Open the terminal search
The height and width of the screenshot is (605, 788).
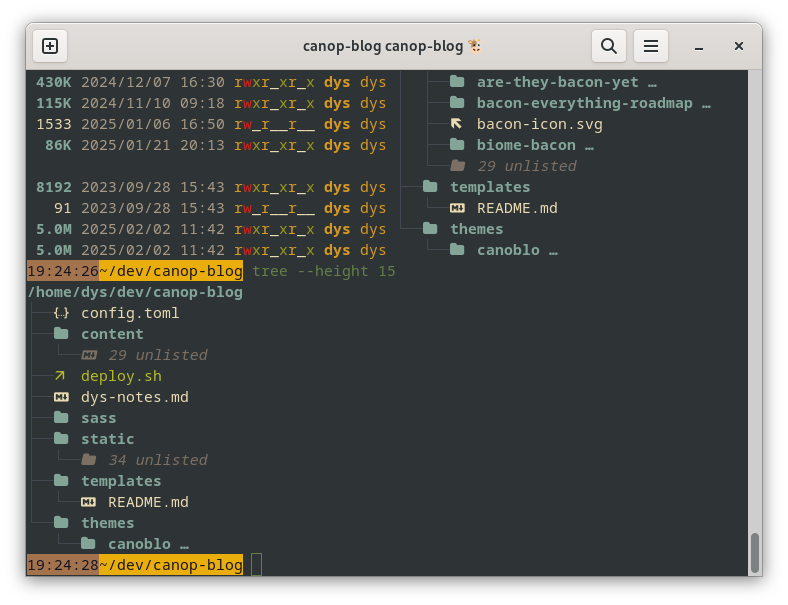[609, 46]
